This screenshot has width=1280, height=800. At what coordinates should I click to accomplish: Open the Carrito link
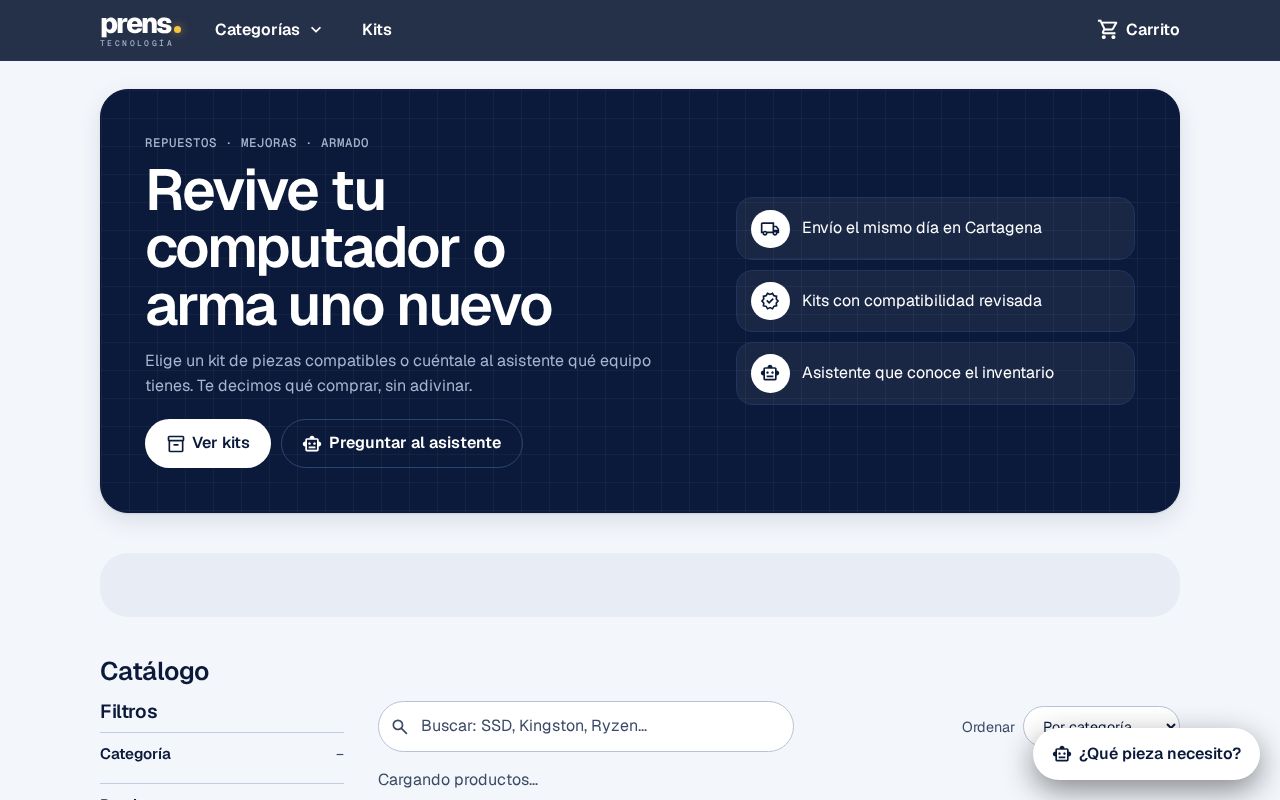tap(1138, 30)
